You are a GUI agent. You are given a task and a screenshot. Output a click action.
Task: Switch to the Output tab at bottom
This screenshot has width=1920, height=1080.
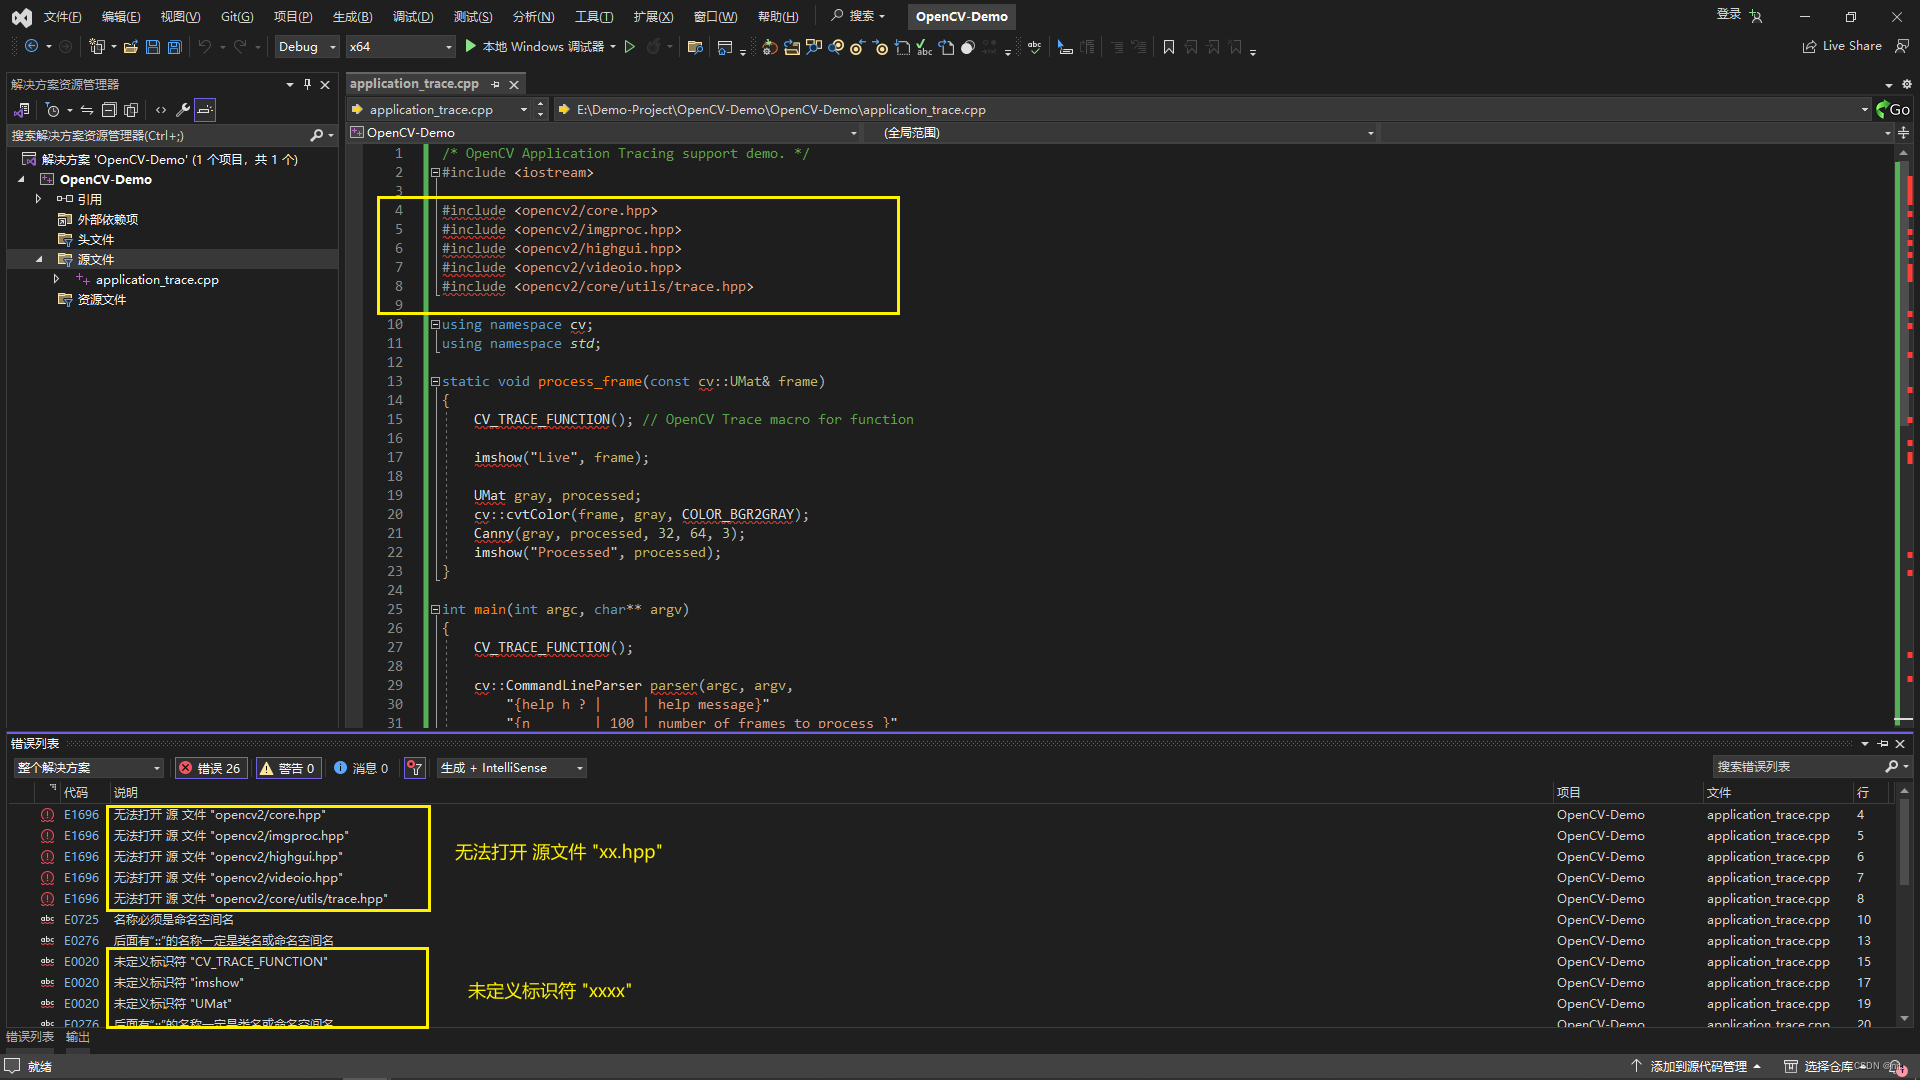pyautogui.click(x=77, y=1037)
